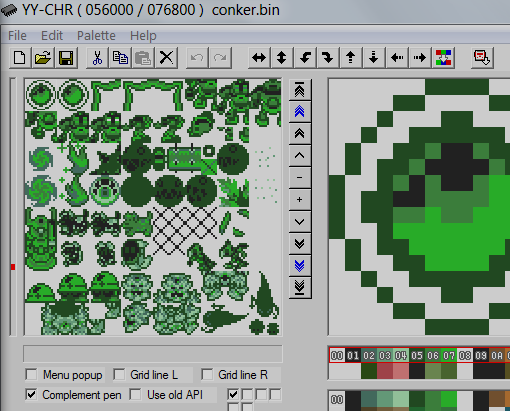Click the RGB color replace icon

(x=443, y=58)
